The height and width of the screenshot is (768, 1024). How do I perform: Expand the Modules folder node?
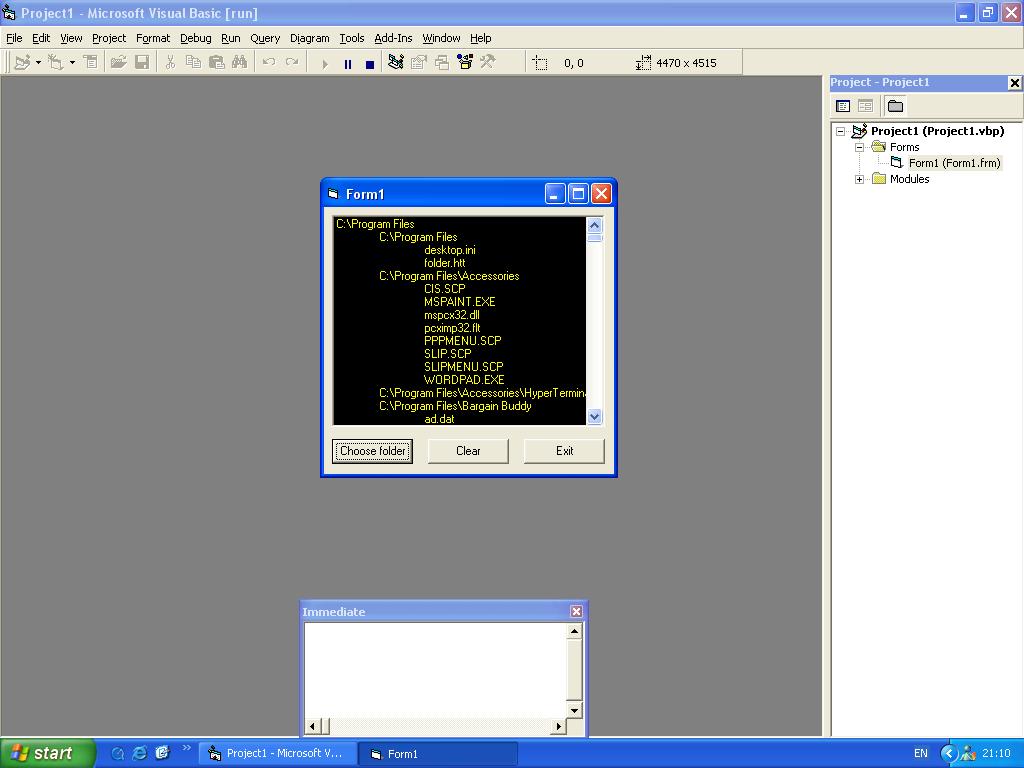pyautogui.click(x=859, y=179)
